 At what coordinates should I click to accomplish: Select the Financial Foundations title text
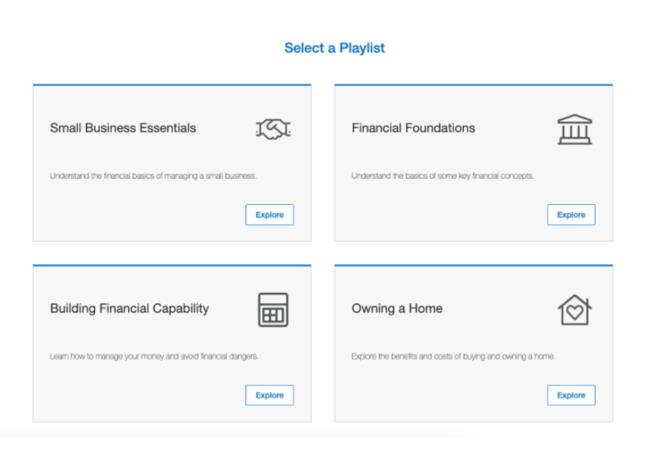413,128
